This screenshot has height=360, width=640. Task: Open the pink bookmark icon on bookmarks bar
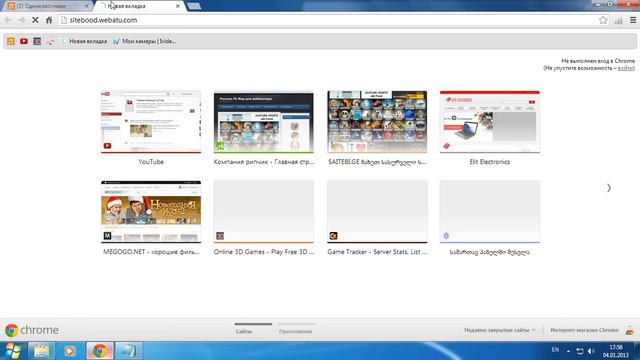tap(50, 41)
